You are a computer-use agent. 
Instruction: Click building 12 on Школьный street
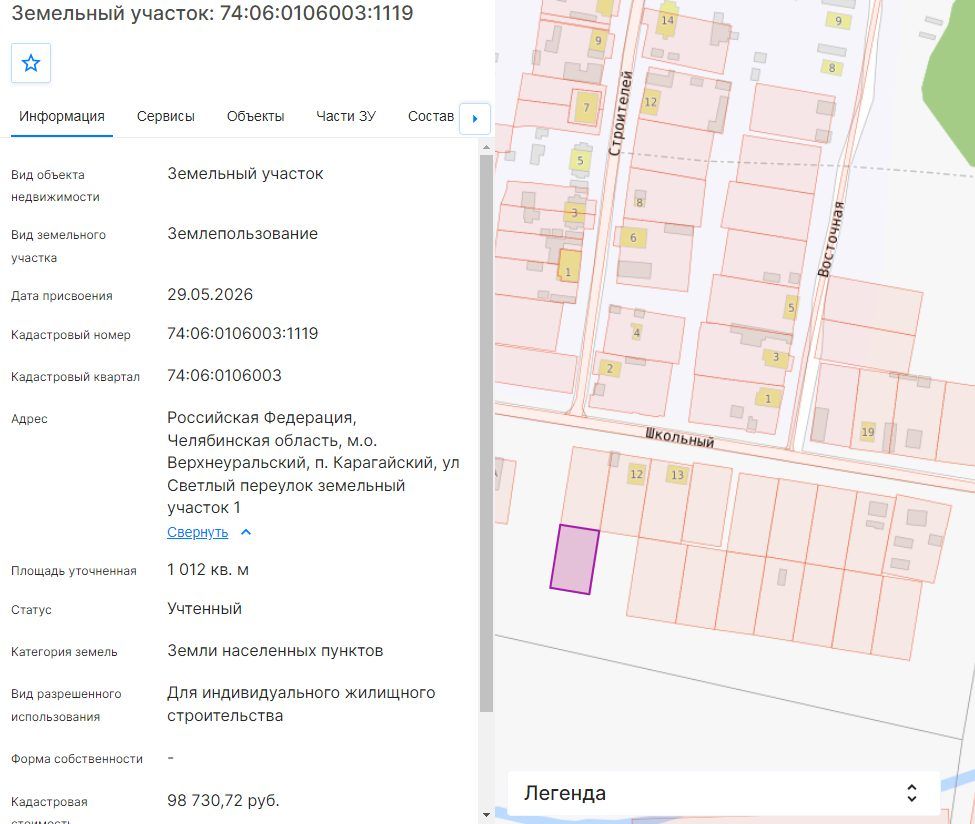click(636, 474)
